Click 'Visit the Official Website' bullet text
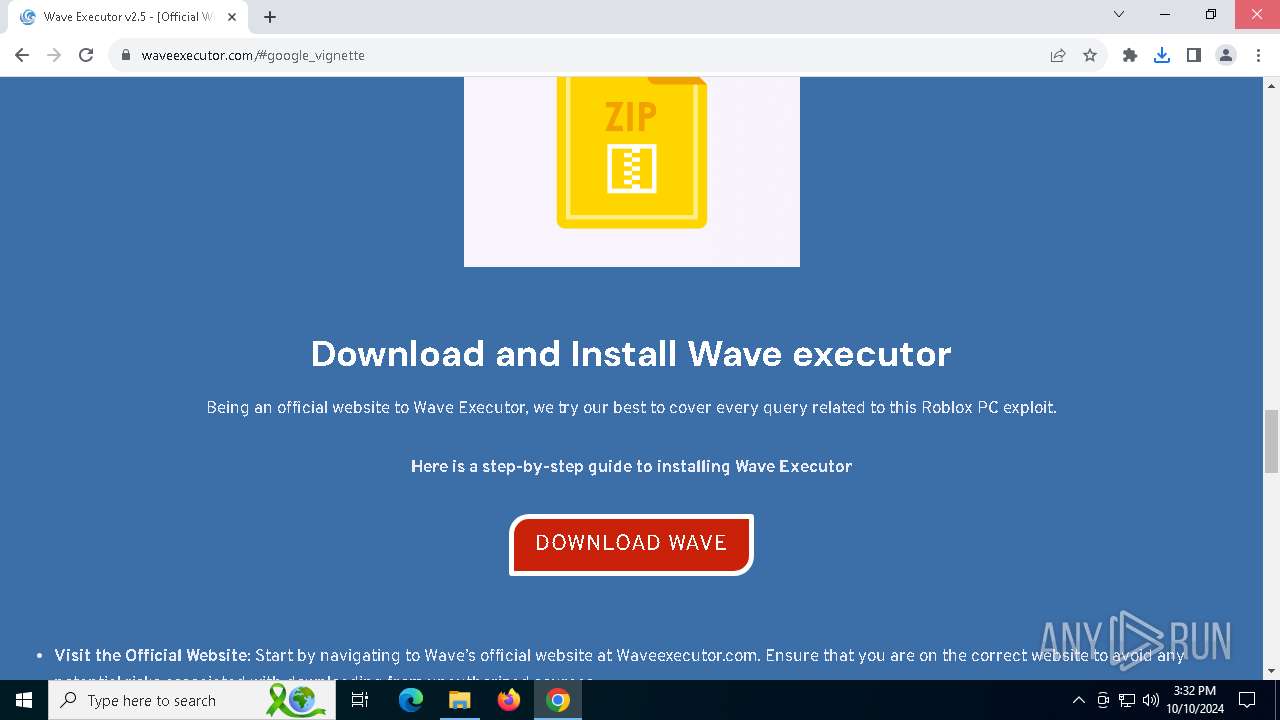 (x=151, y=656)
